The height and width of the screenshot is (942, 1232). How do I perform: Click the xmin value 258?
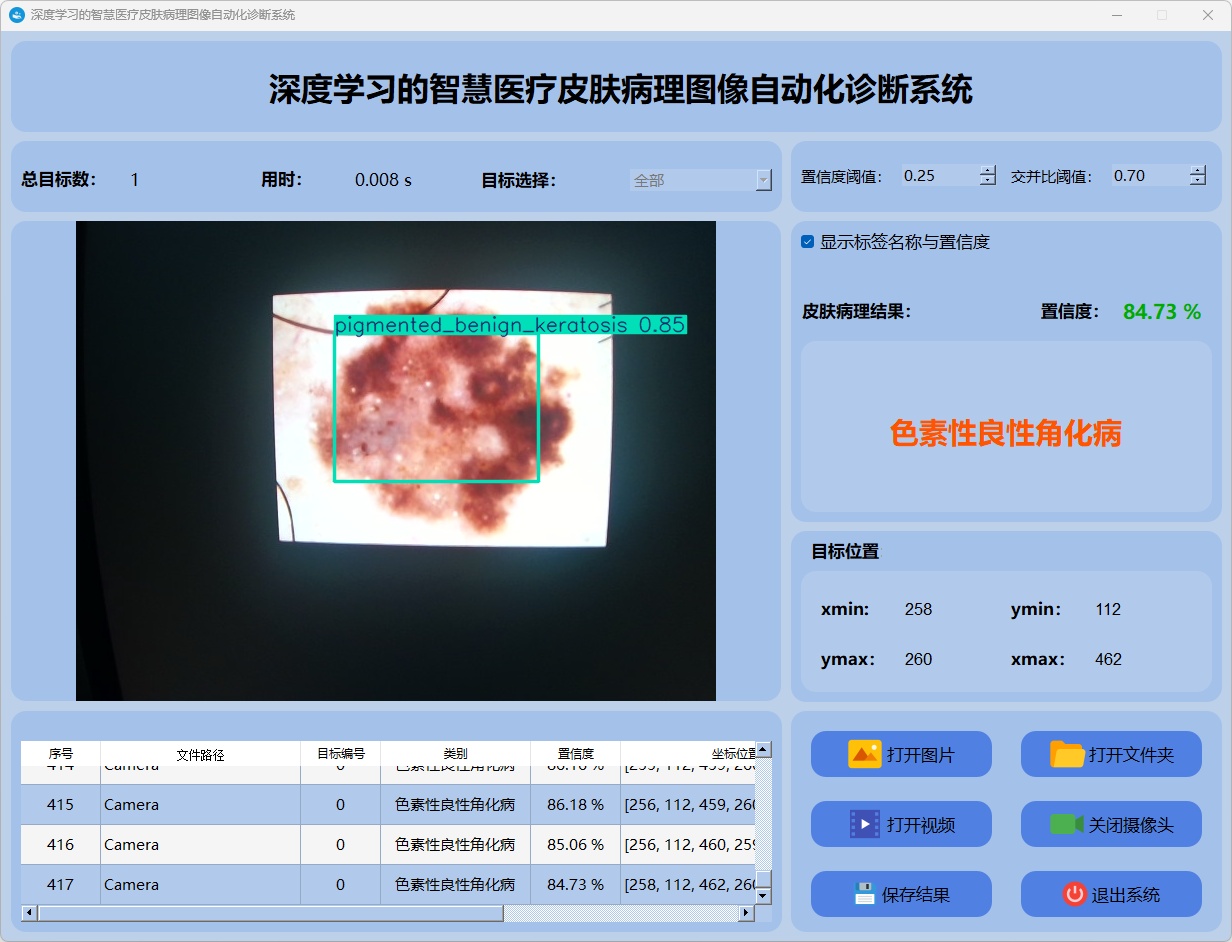pos(918,609)
